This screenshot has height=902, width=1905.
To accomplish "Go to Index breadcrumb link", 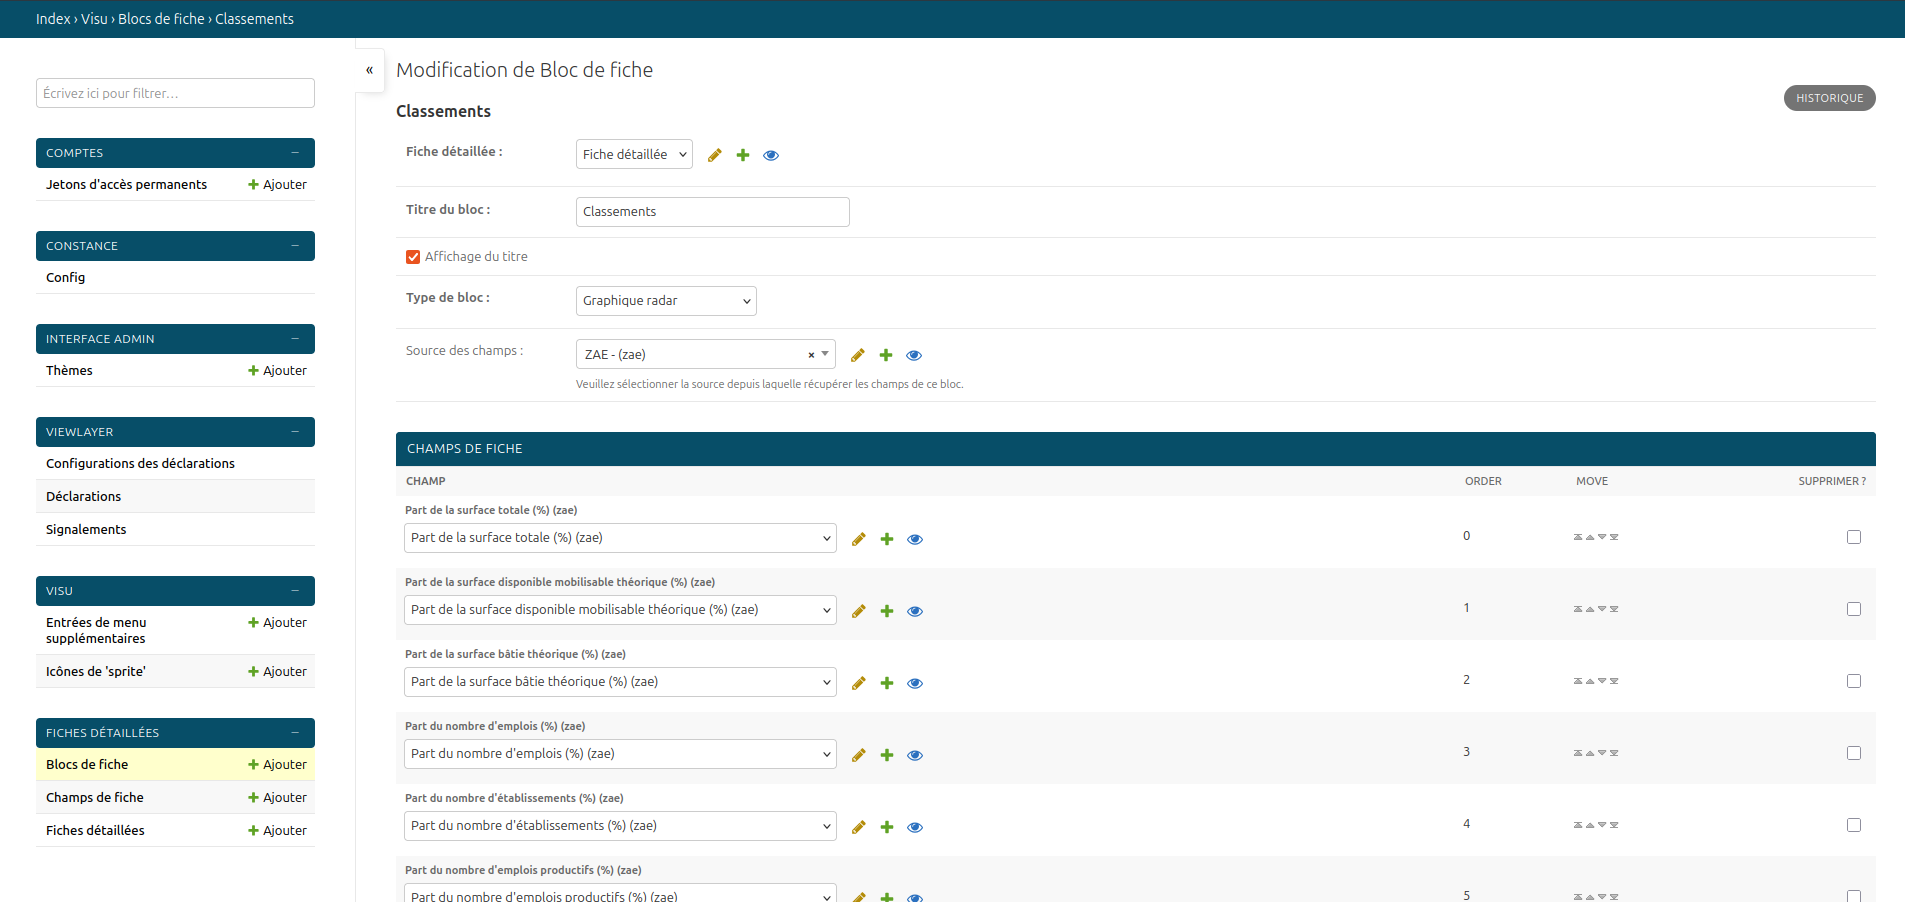I will point(53,19).
